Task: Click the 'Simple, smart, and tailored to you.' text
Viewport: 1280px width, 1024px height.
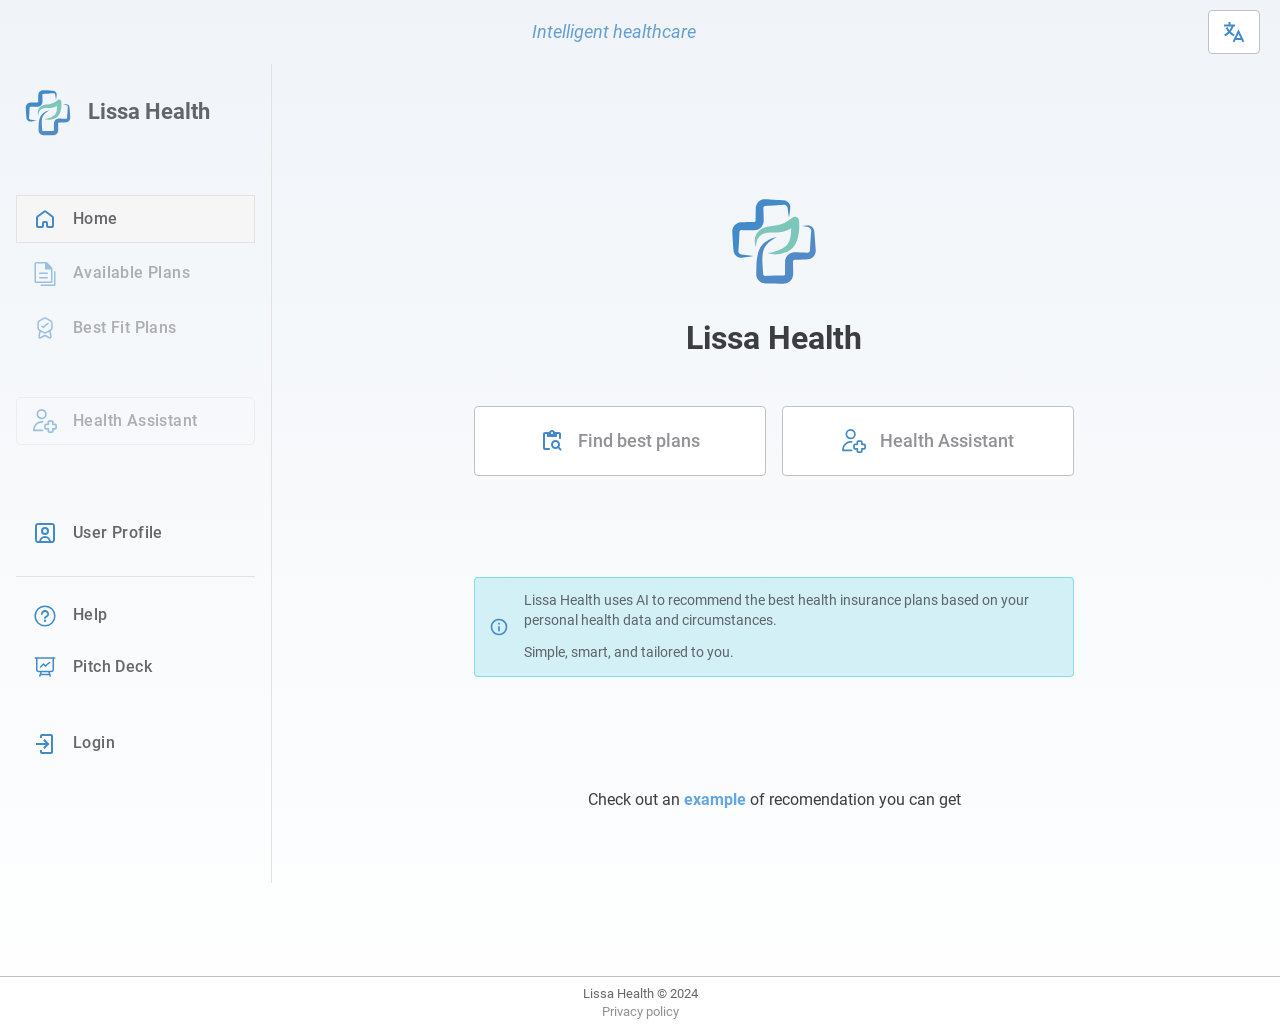Action: (628, 652)
